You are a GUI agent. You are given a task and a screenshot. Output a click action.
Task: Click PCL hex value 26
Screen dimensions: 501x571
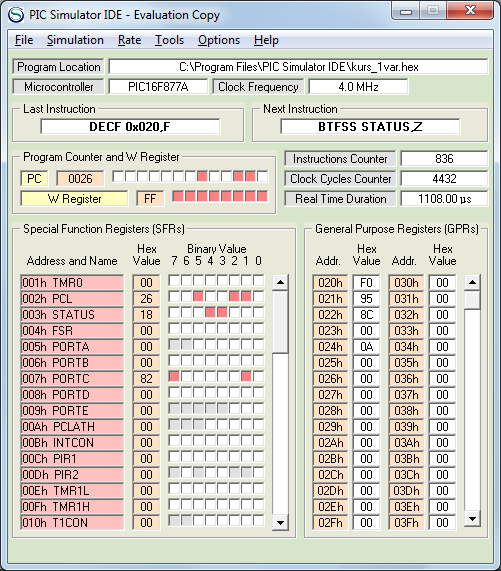[x=146, y=299]
